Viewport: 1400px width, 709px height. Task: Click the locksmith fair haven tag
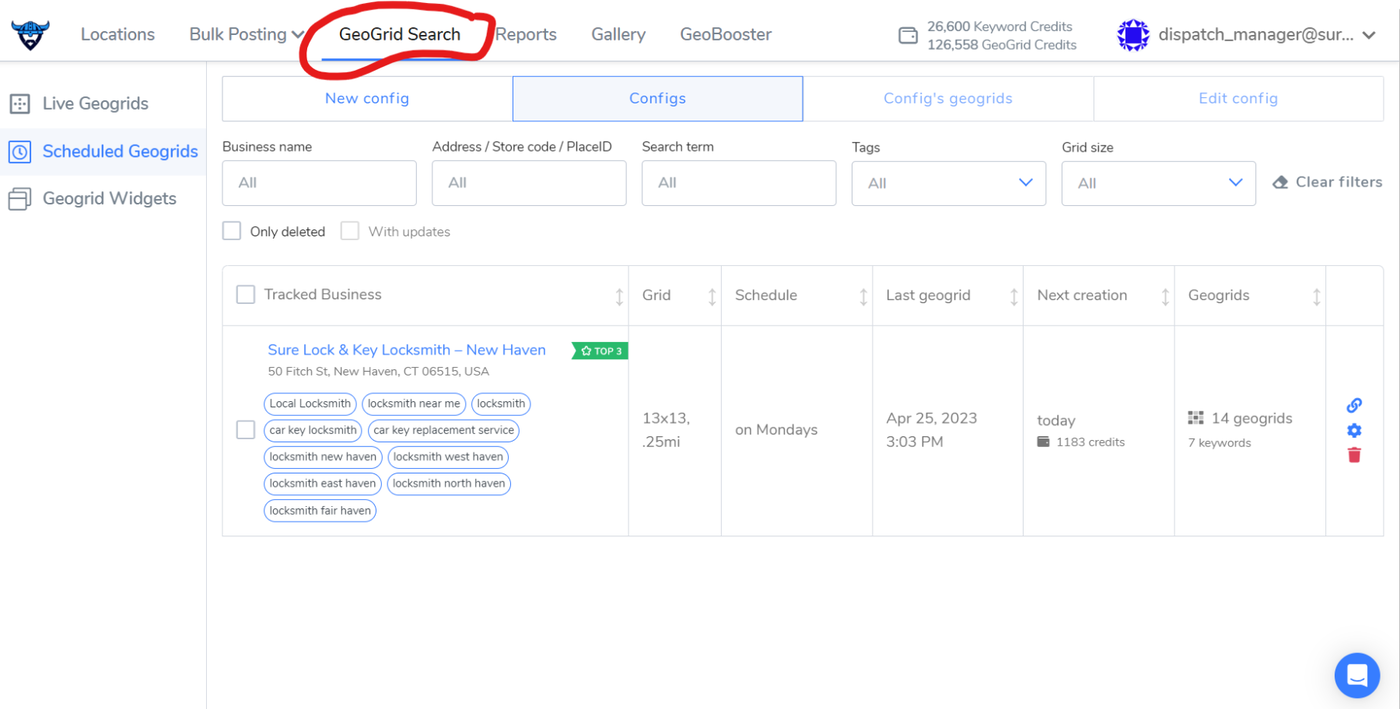pyautogui.click(x=320, y=510)
